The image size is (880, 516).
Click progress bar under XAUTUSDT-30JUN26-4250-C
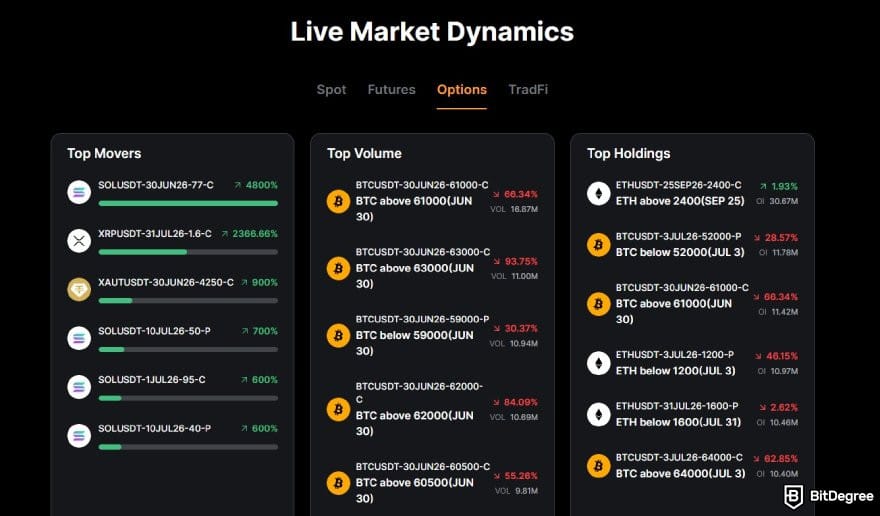[x=188, y=301]
